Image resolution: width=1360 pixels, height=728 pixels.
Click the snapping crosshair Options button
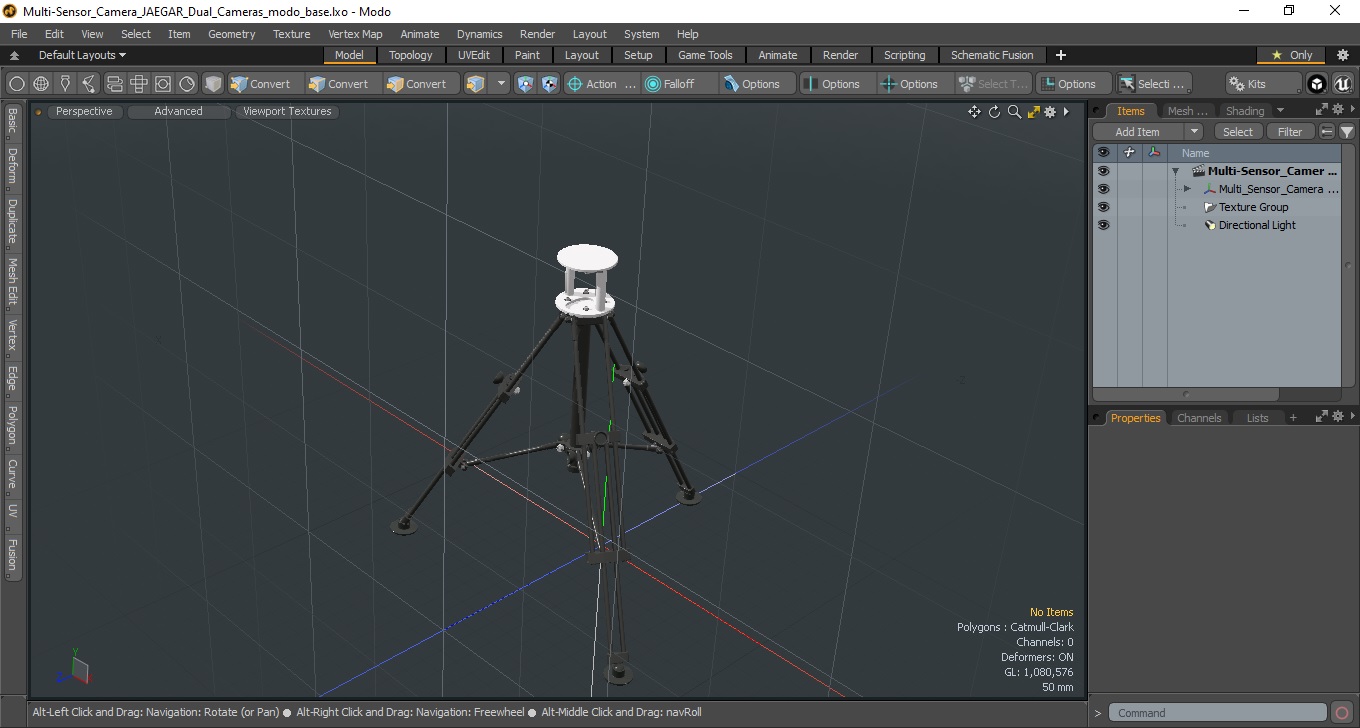[916, 84]
